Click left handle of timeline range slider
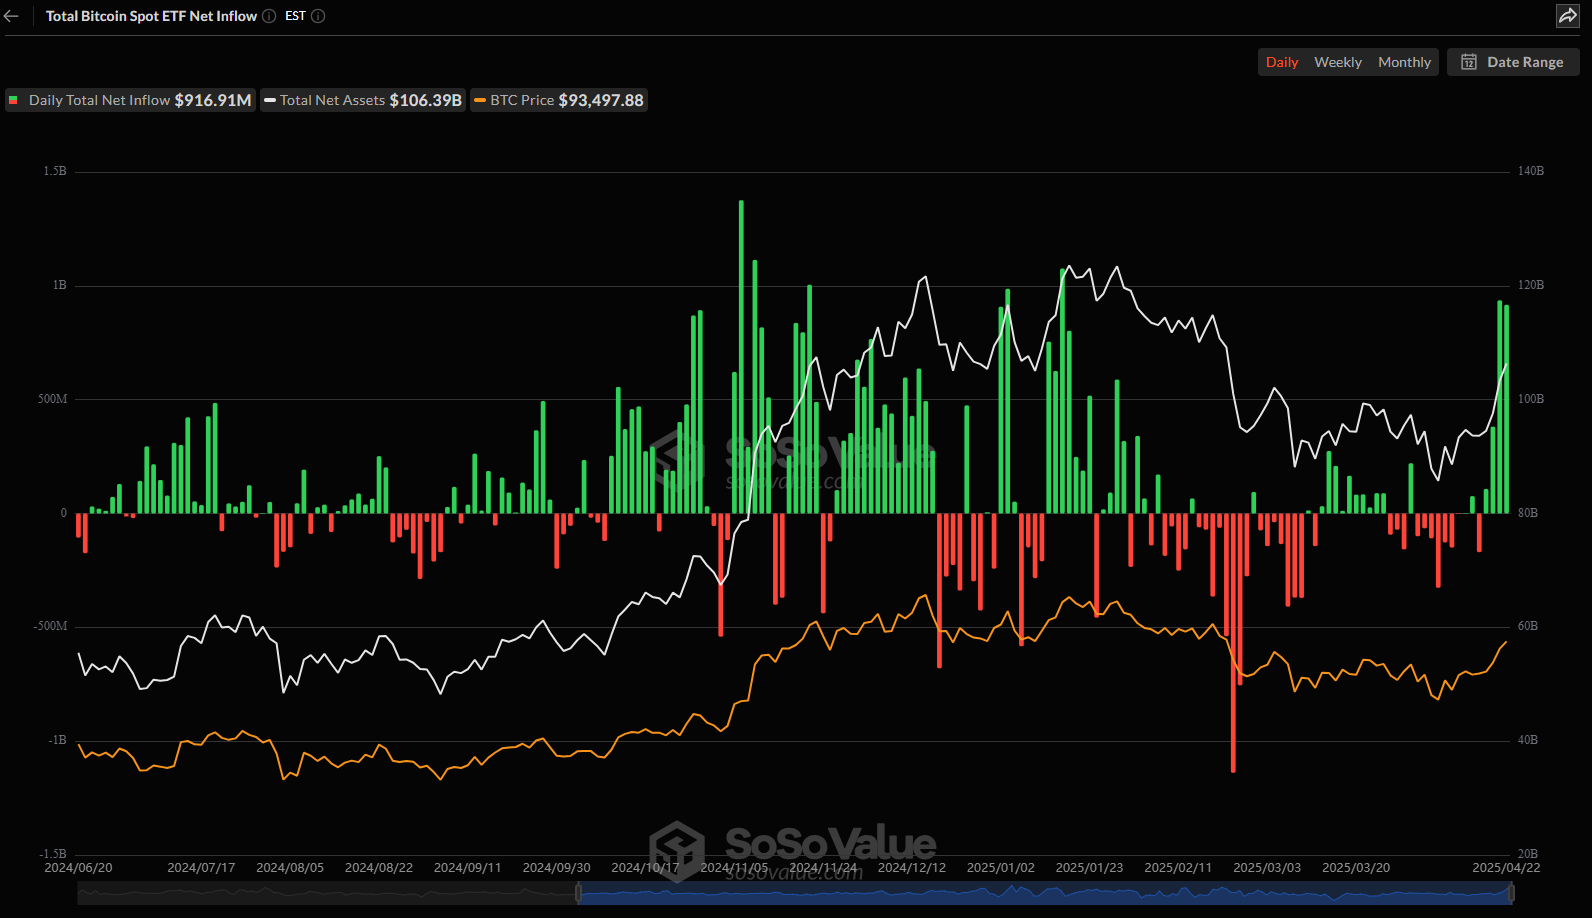 (578, 894)
